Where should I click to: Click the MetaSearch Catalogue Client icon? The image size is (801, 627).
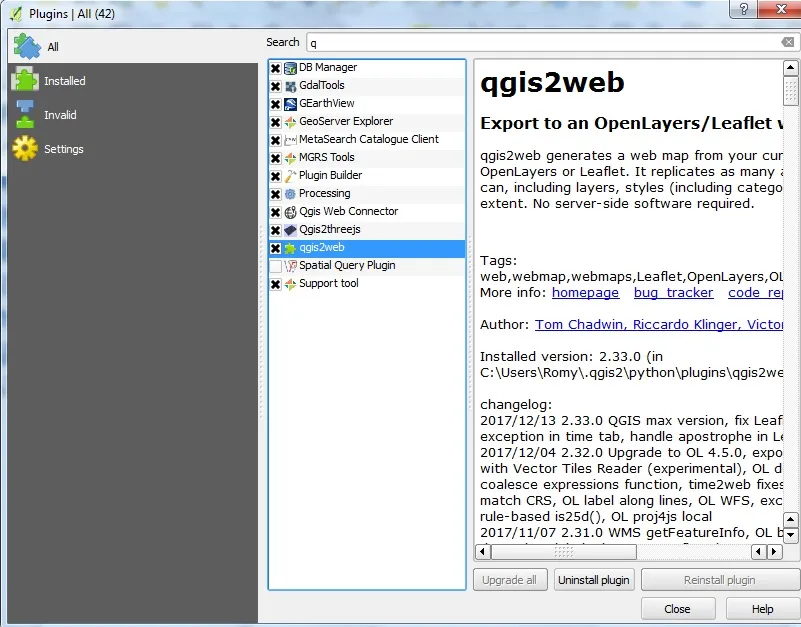coord(290,140)
